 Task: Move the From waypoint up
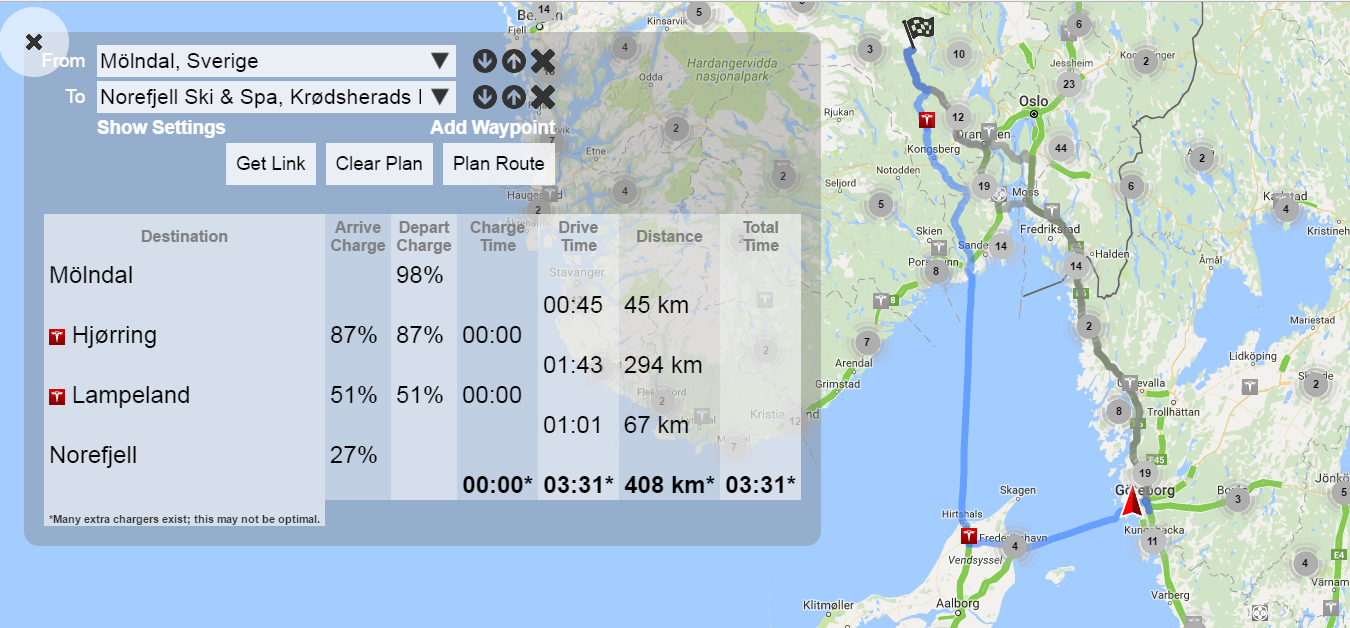tap(513, 61)
